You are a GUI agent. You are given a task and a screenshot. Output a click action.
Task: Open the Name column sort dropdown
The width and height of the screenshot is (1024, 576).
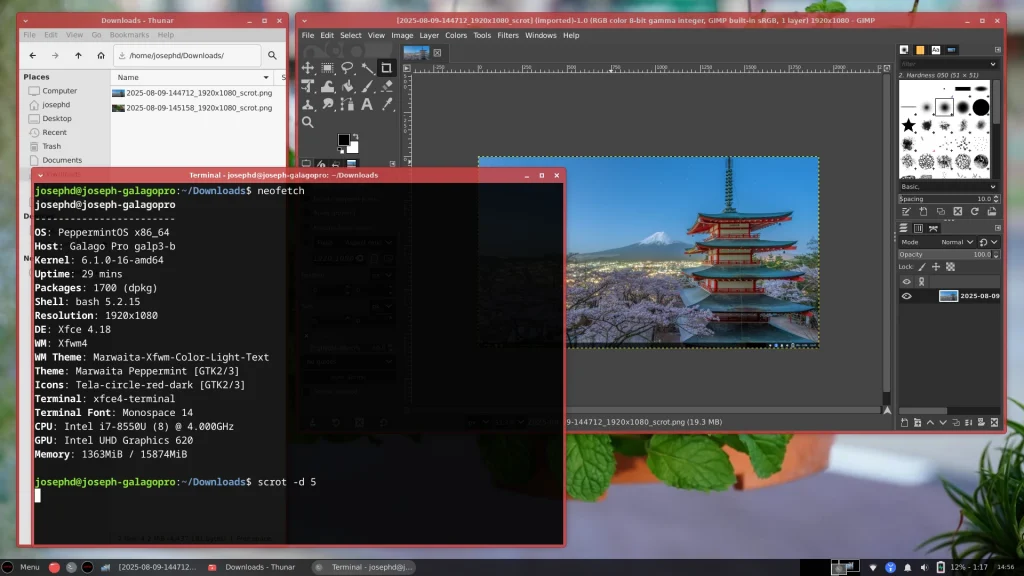pyautogui.click(x=266, y=77)
